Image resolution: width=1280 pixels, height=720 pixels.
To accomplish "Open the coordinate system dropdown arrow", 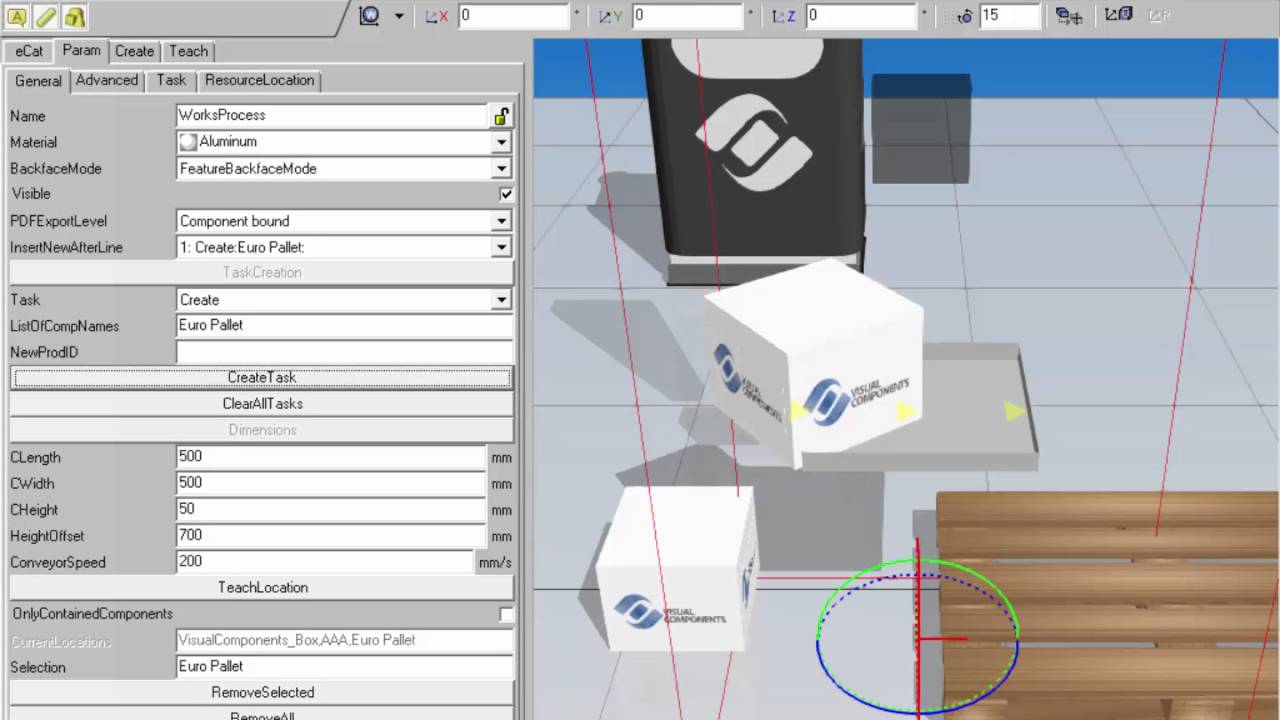I will [399, 16].
